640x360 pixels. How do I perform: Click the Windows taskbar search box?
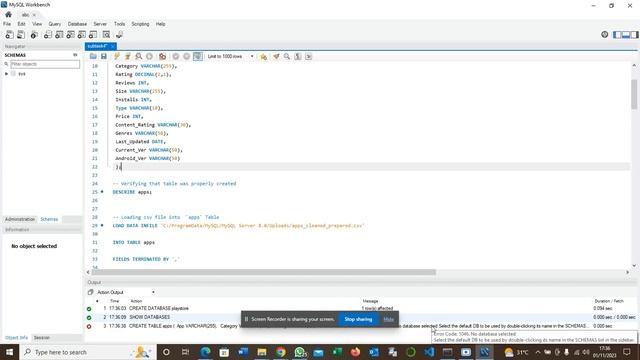tap(87, 352)
